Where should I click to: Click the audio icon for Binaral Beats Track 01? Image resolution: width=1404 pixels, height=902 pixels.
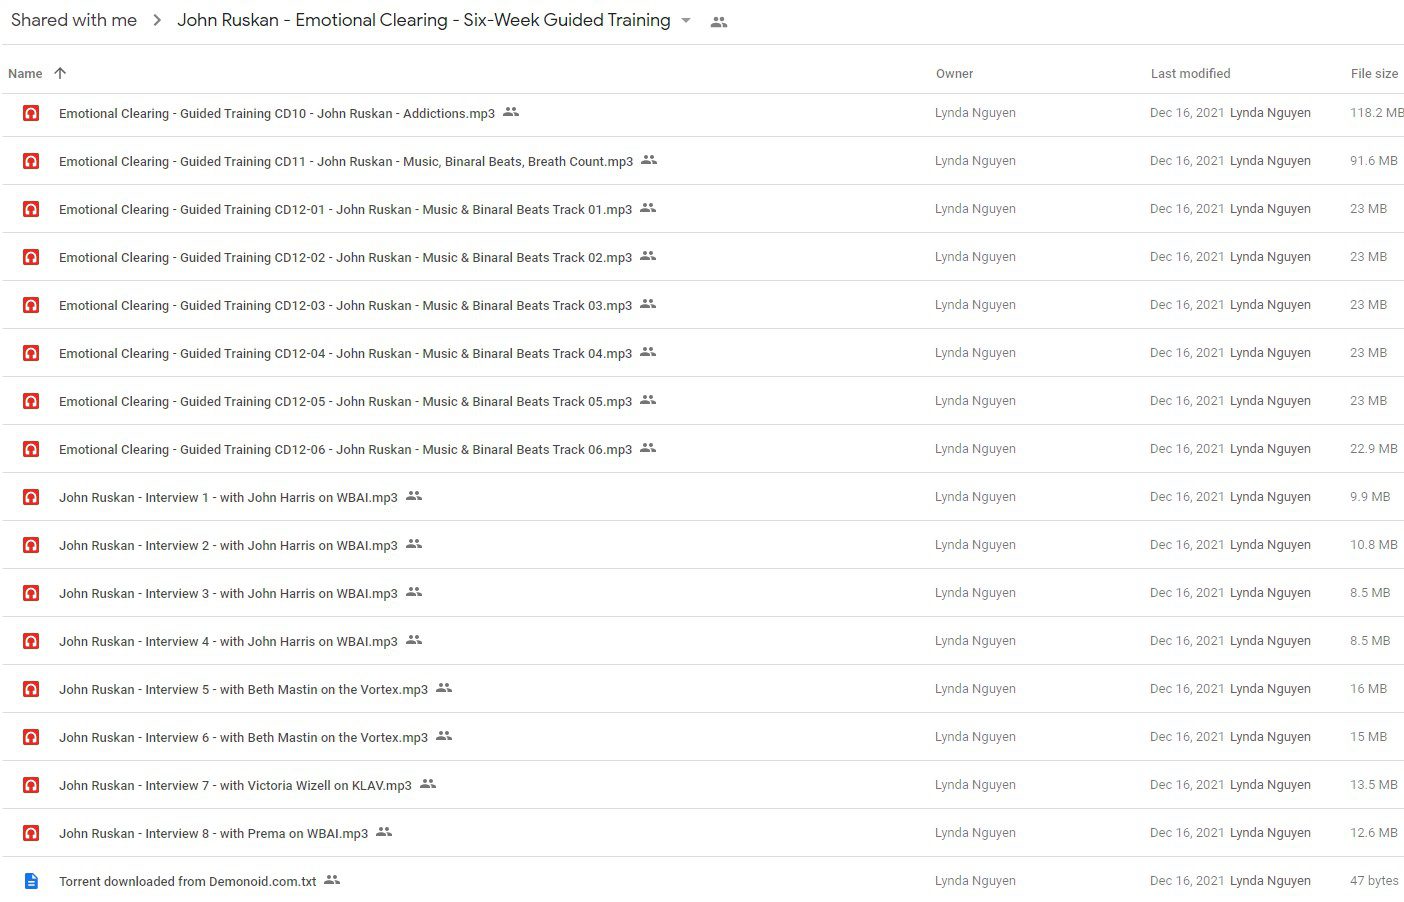pos(31,209)
